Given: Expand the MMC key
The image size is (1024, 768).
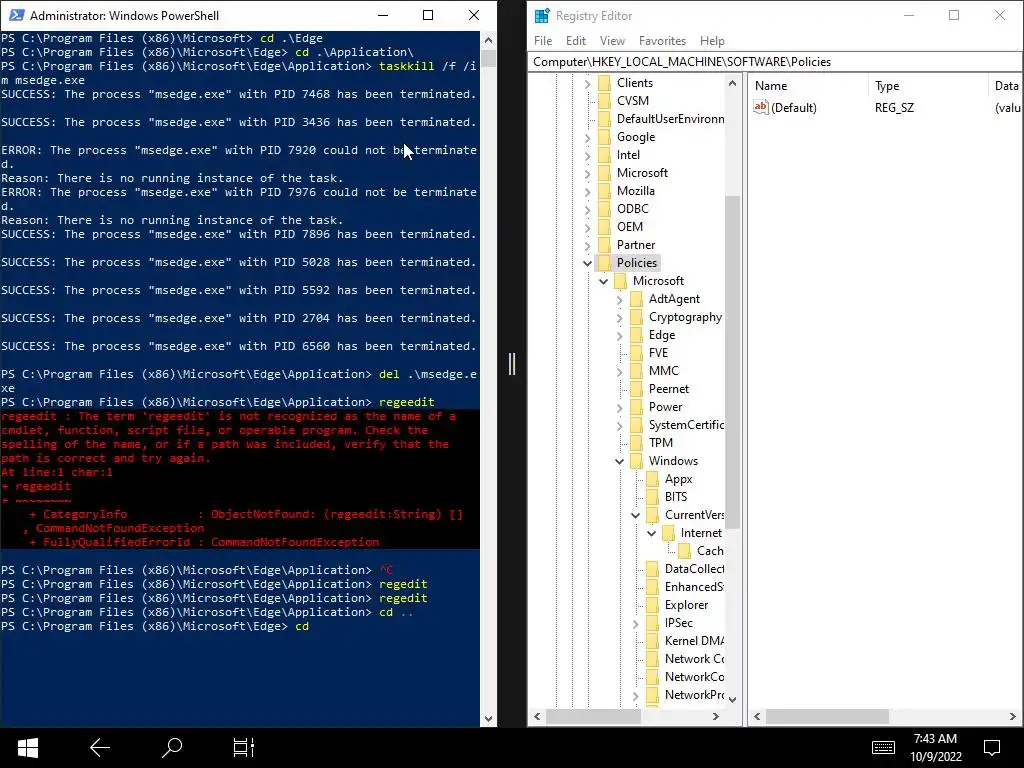Looking at the screenshot, I should 619,371.
